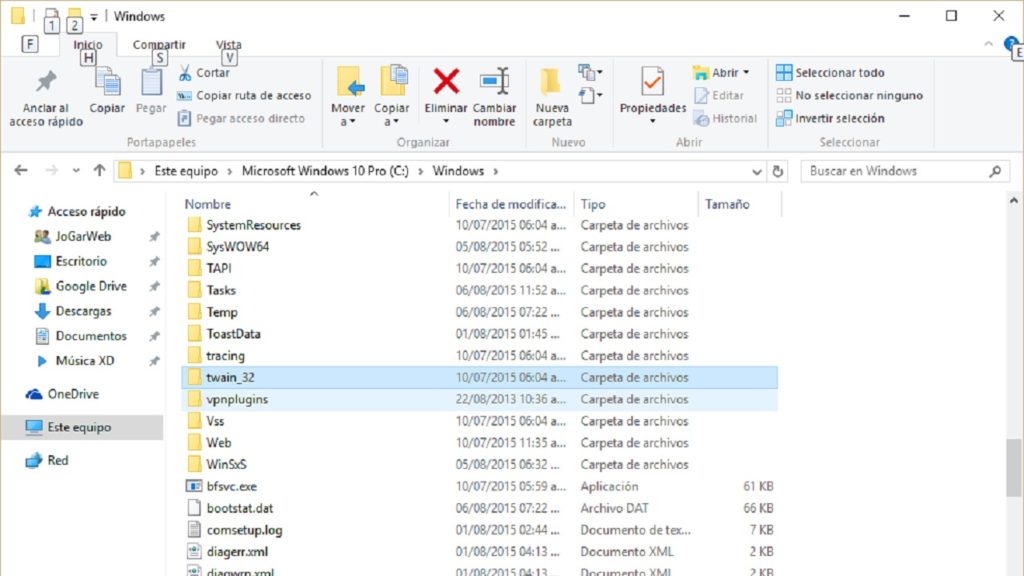The height and width of the screenshot is (576, 1024).
Task: Switch to the Inicio ribbon tab
Action: pyautogui.click(x=88, y=44)
